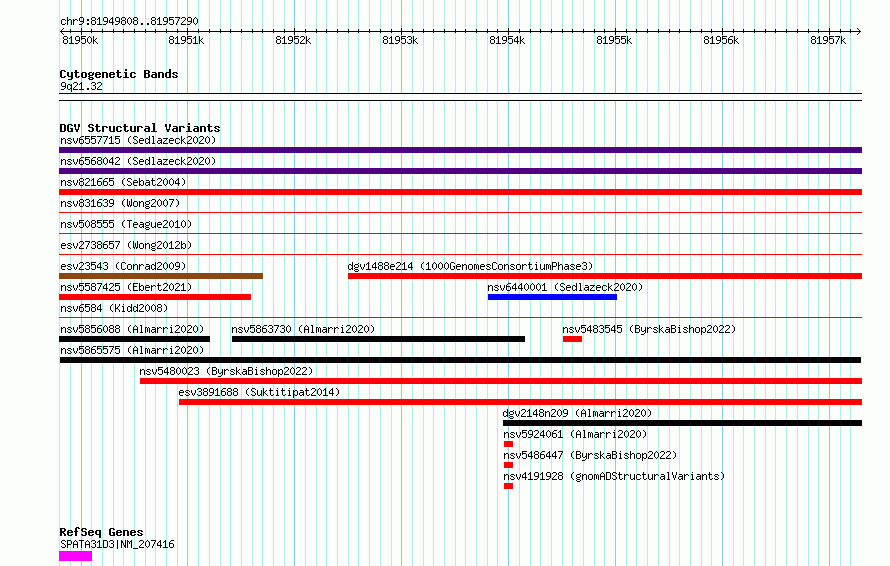
Task: Open the nsv5480023 (ByrskaBishop2022) label
Action: [x=226, y=371]
